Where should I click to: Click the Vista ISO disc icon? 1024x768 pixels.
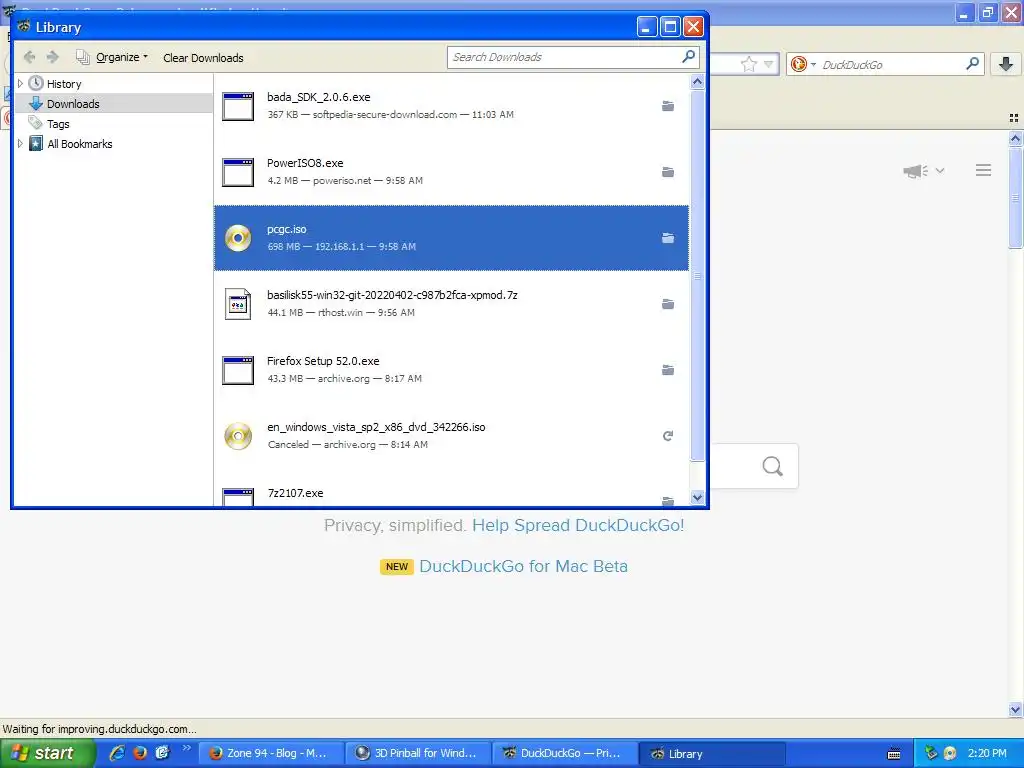(x=238, y=436)
